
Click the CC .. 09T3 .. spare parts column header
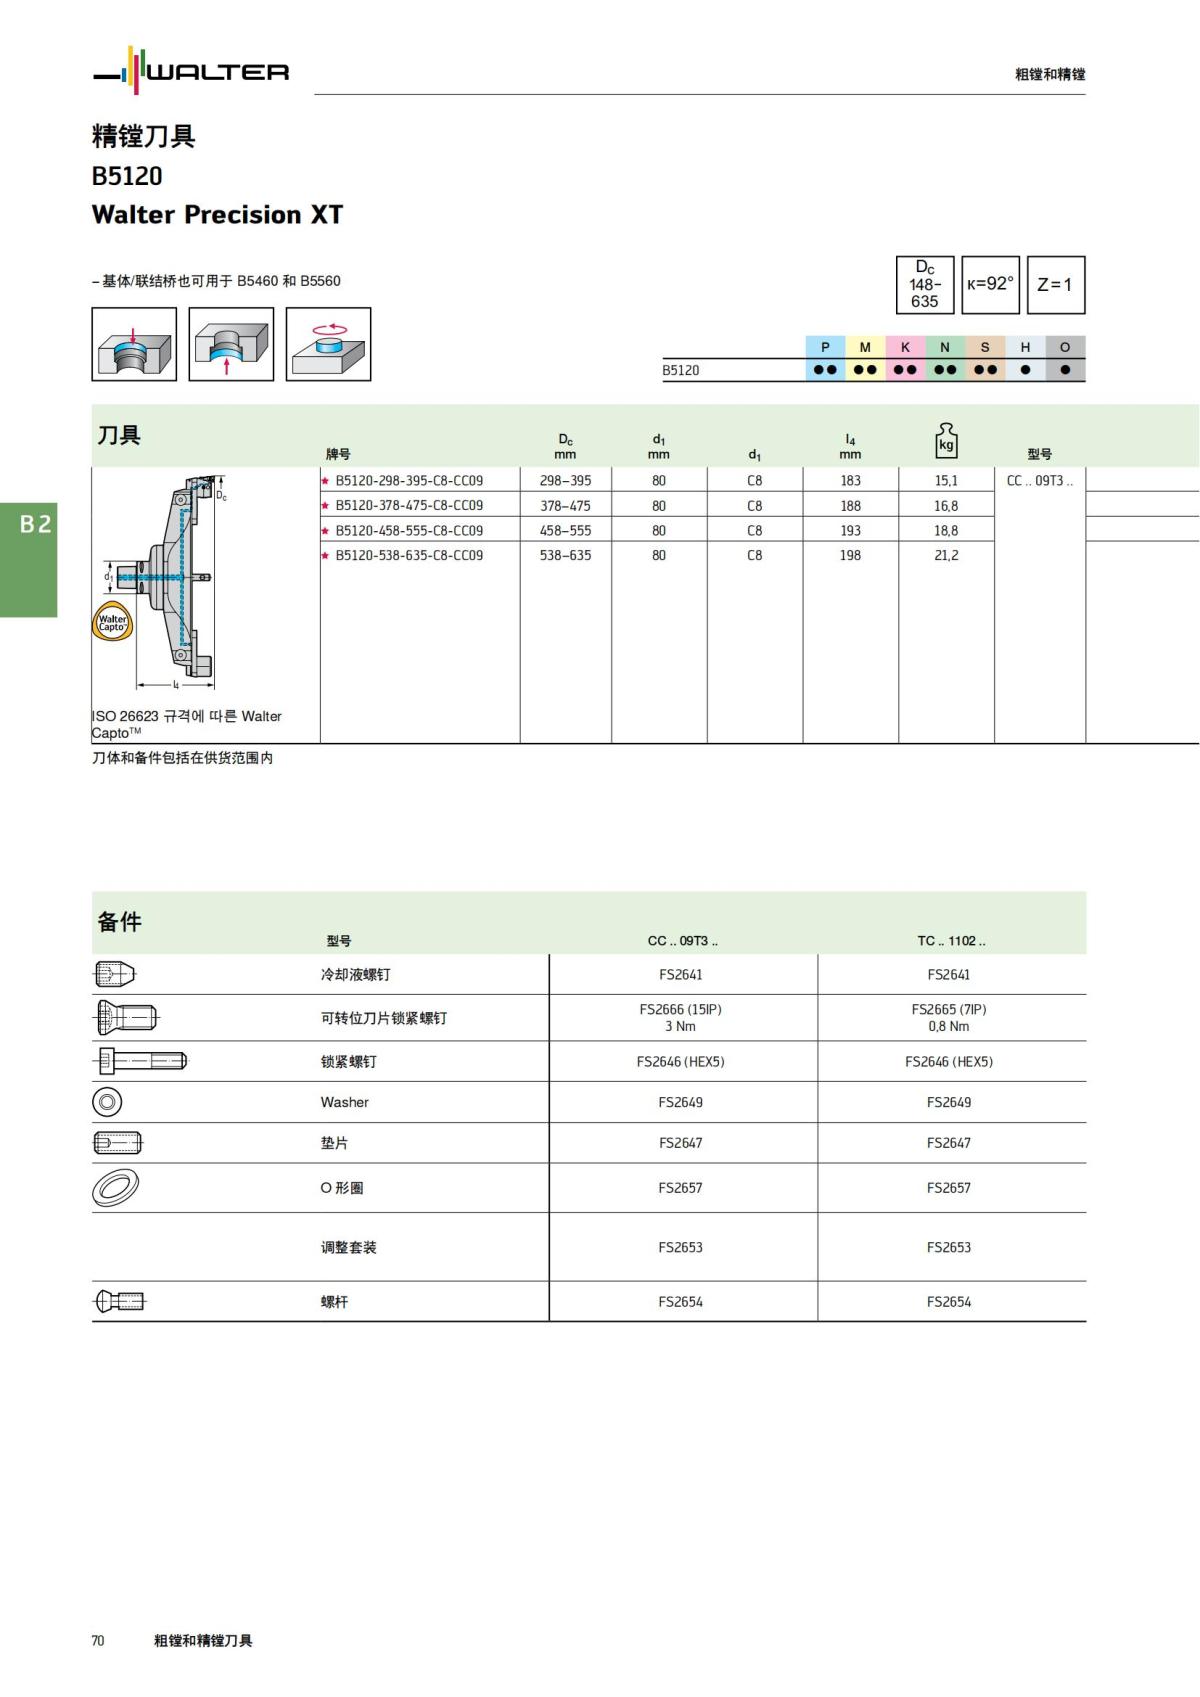(x=682, y=941)
